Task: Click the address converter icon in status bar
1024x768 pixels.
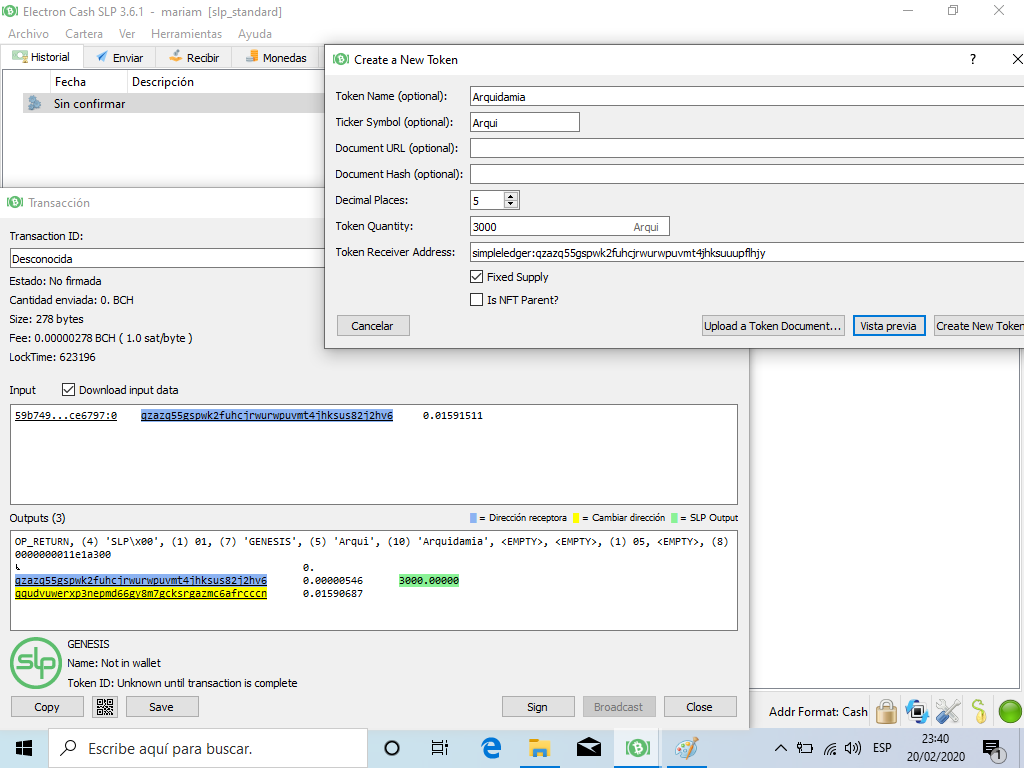Action: click(x=917, y=711)
